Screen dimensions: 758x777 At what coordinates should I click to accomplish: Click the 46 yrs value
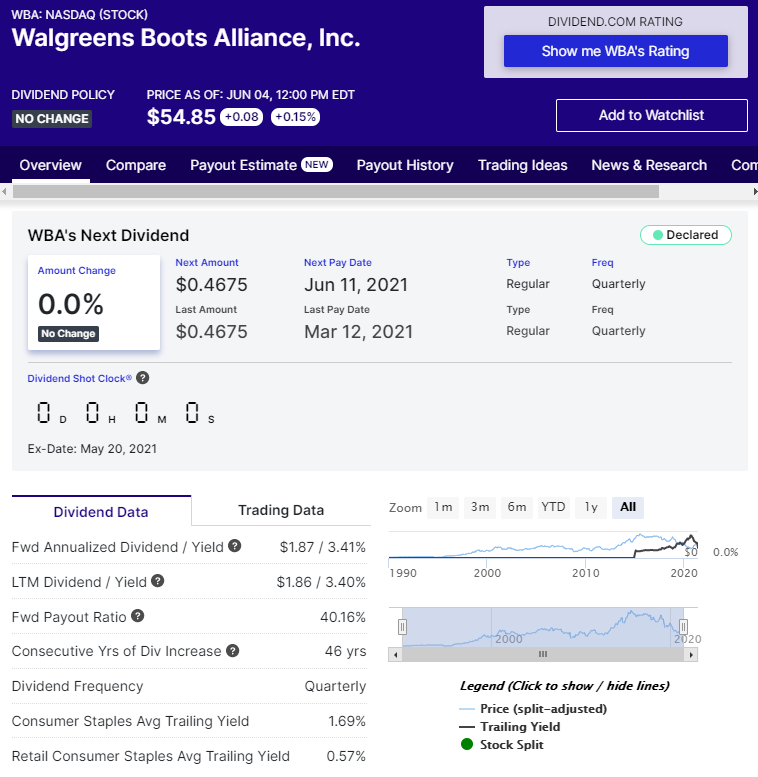(x=345, y=651)
